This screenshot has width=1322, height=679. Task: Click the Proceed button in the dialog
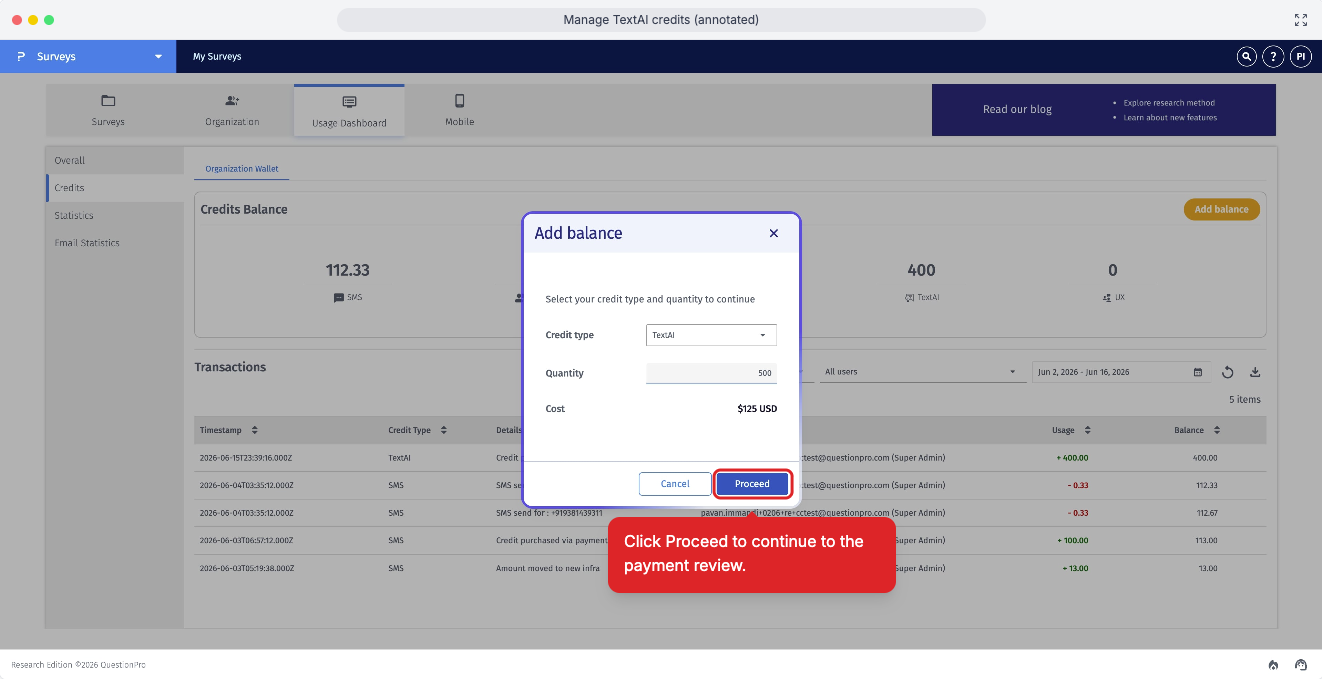[752, 484]
